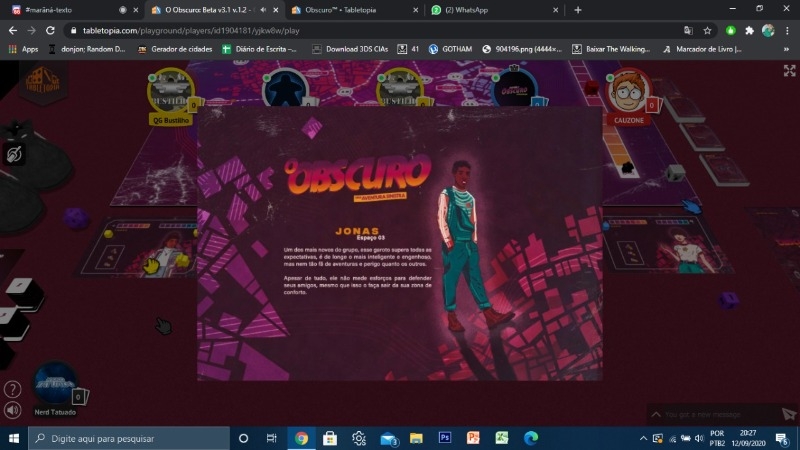Open a new browser tab
The height and width of the screenshot is (450, 800).
pos(578,10)
